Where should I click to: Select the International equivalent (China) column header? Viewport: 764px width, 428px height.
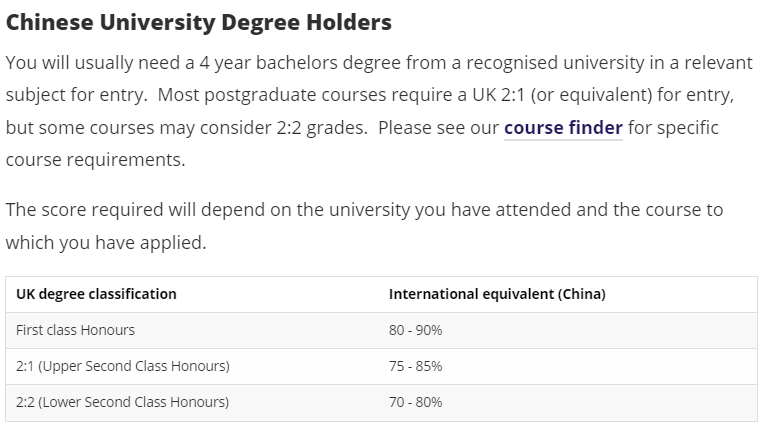tap(497, 294)
